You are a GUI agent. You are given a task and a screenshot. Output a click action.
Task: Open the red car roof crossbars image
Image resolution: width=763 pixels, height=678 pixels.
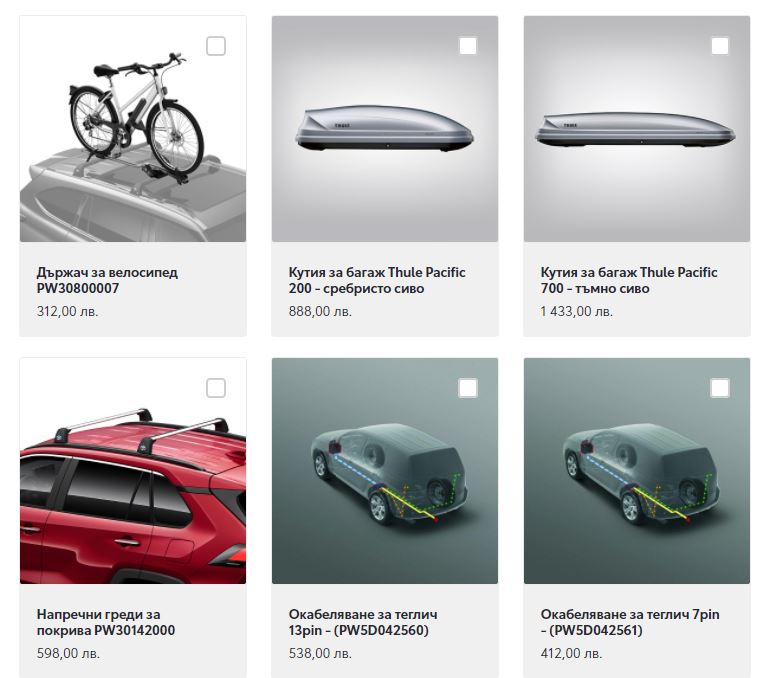(133, 471)
